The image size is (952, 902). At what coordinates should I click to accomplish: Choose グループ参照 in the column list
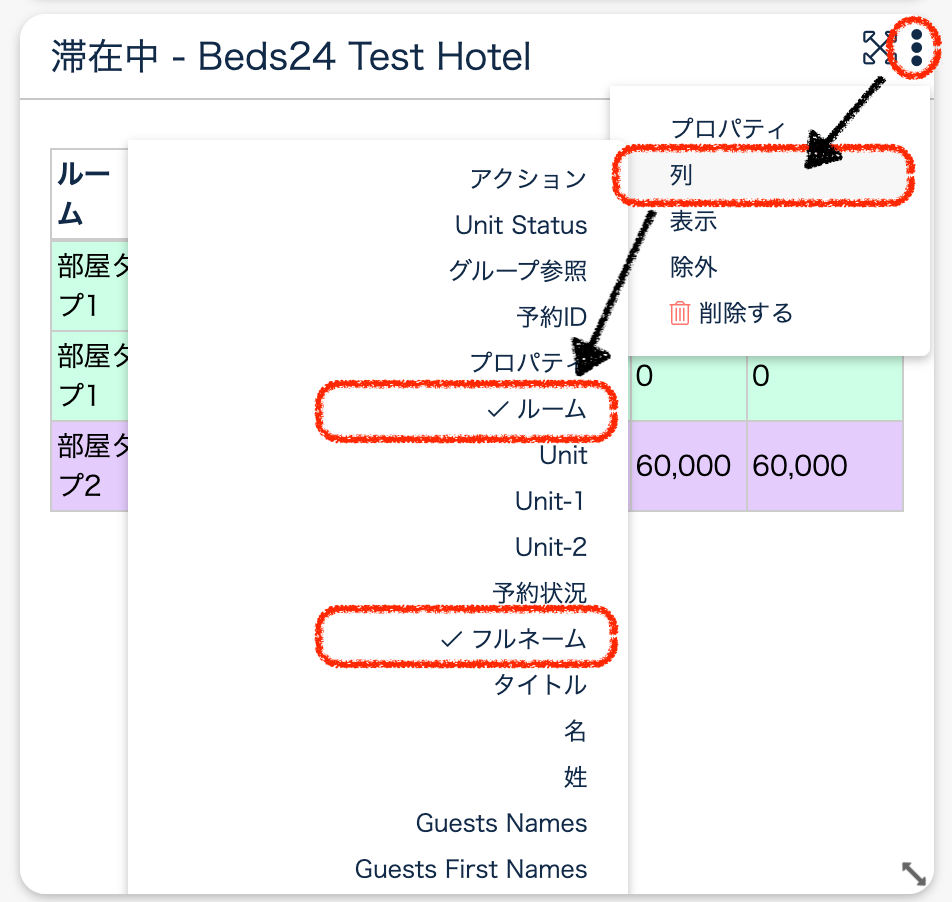(517, 271)
